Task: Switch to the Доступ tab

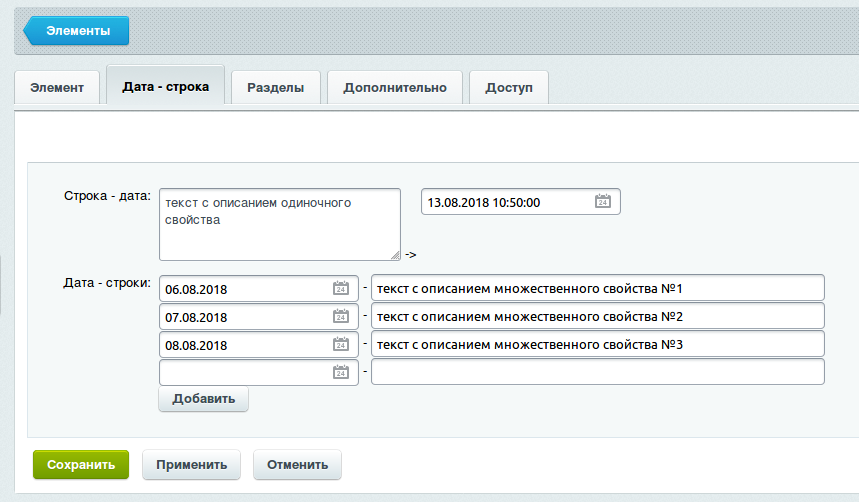Action: click(509, 88)
